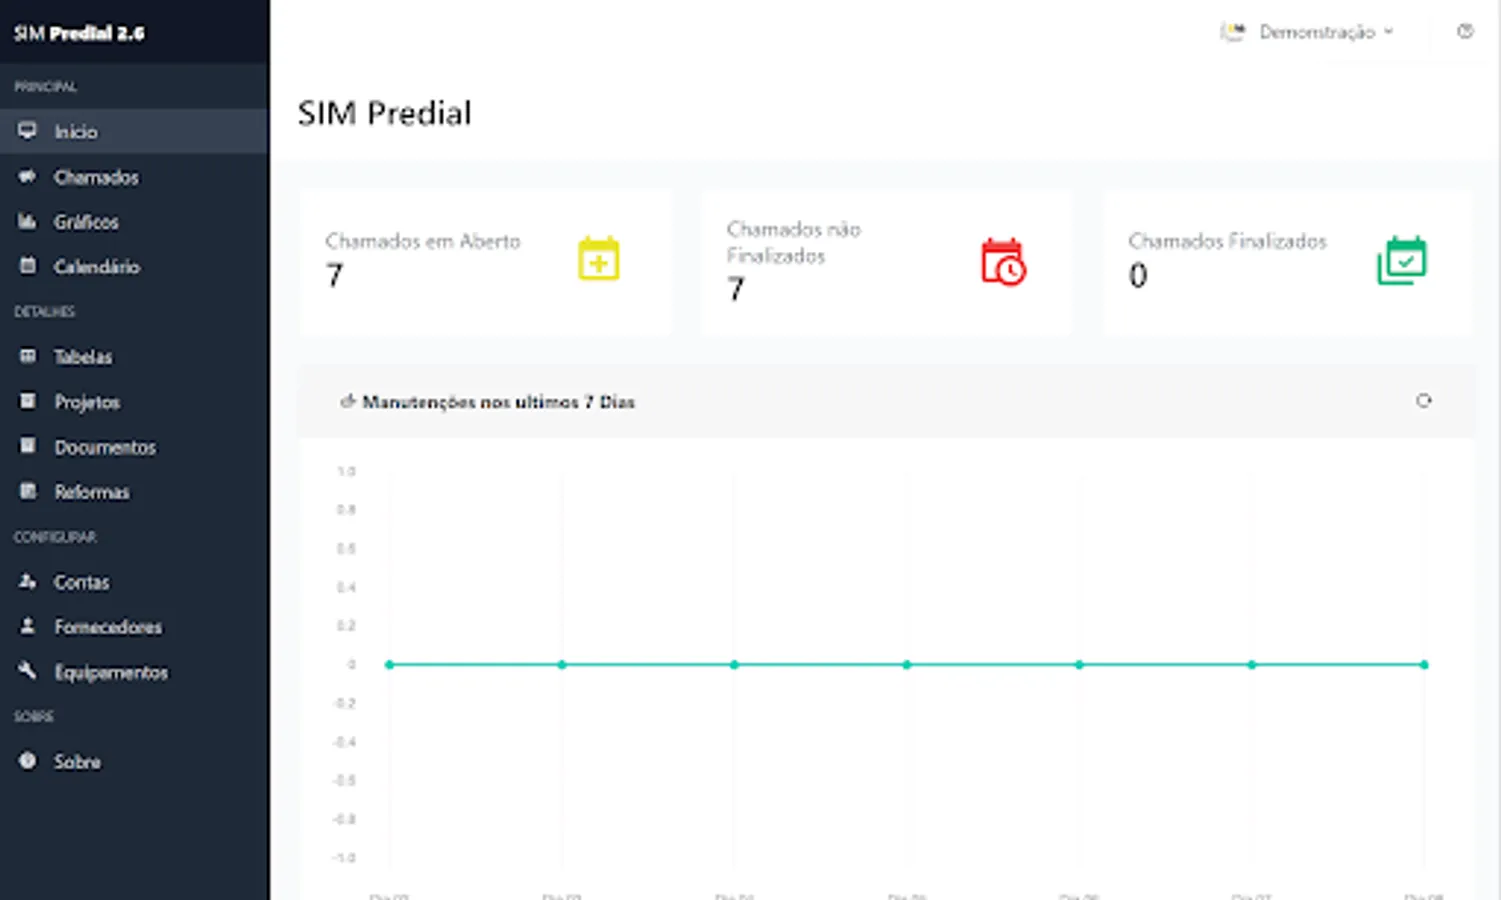
Task: Open Contas configuration
Action: 134,582
